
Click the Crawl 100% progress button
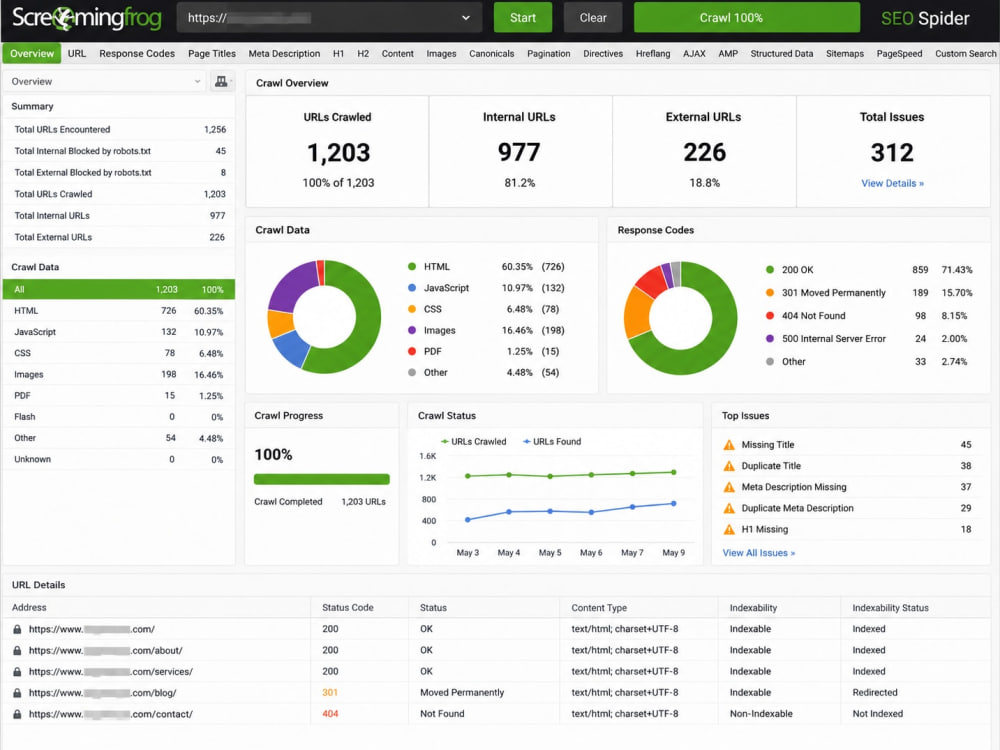click(747, 18)
